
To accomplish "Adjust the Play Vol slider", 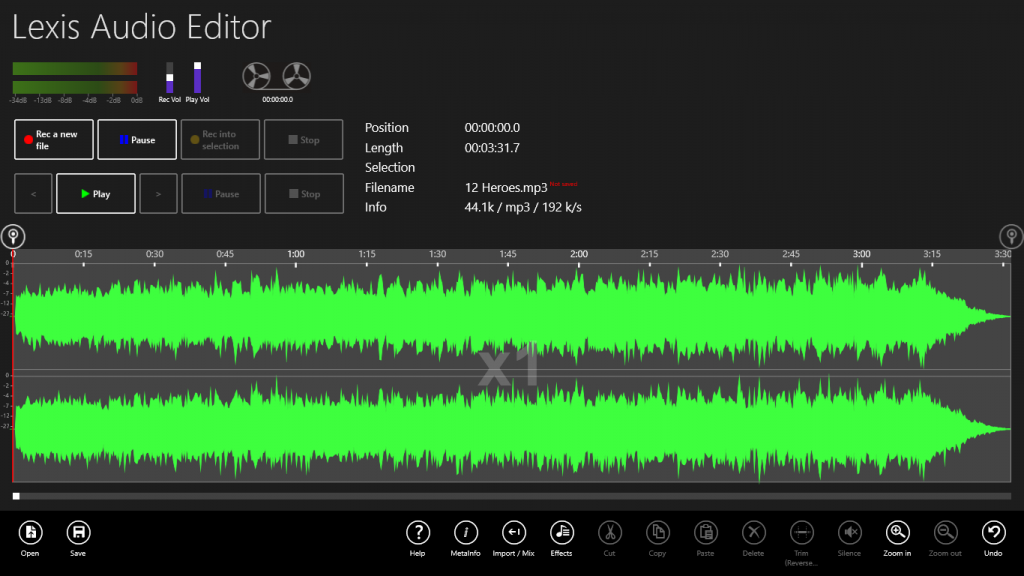I will (197, 78).
